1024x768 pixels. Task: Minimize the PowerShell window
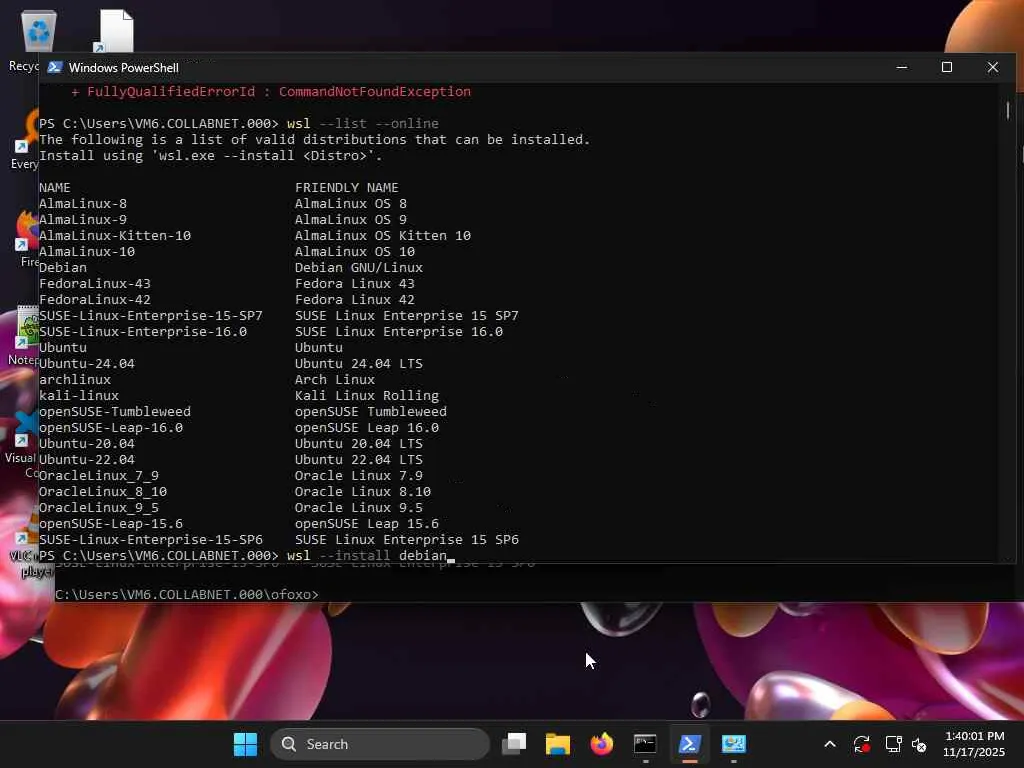point(902,67)
